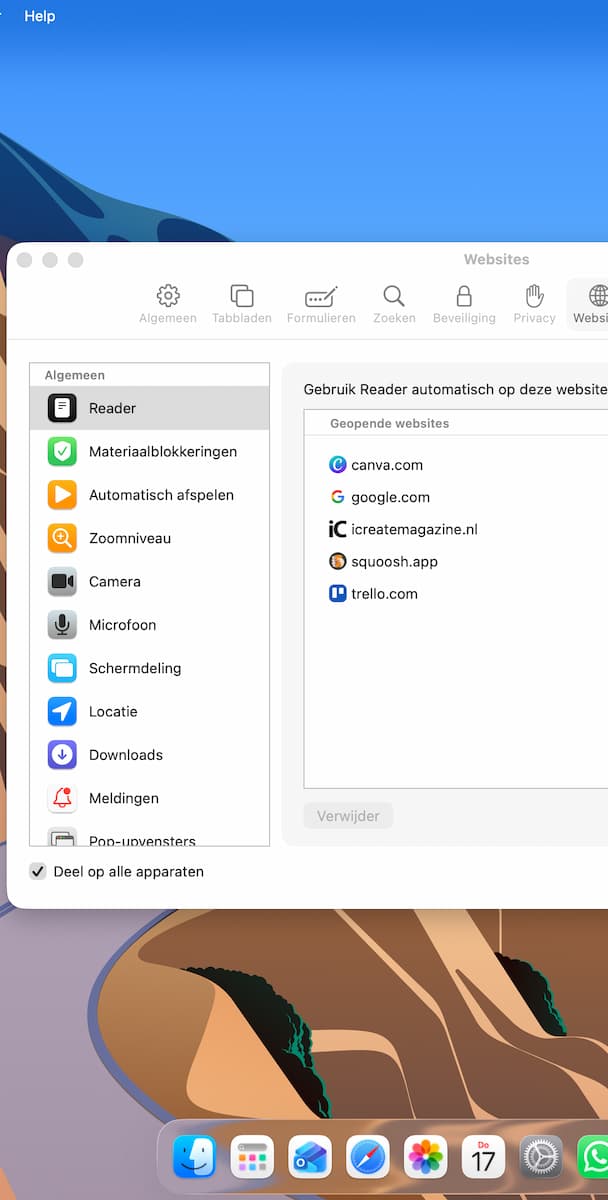This screenshot has width=608, height=1200.
Task: Open the Formulieren preferences tab
Action: click(321, 304)
